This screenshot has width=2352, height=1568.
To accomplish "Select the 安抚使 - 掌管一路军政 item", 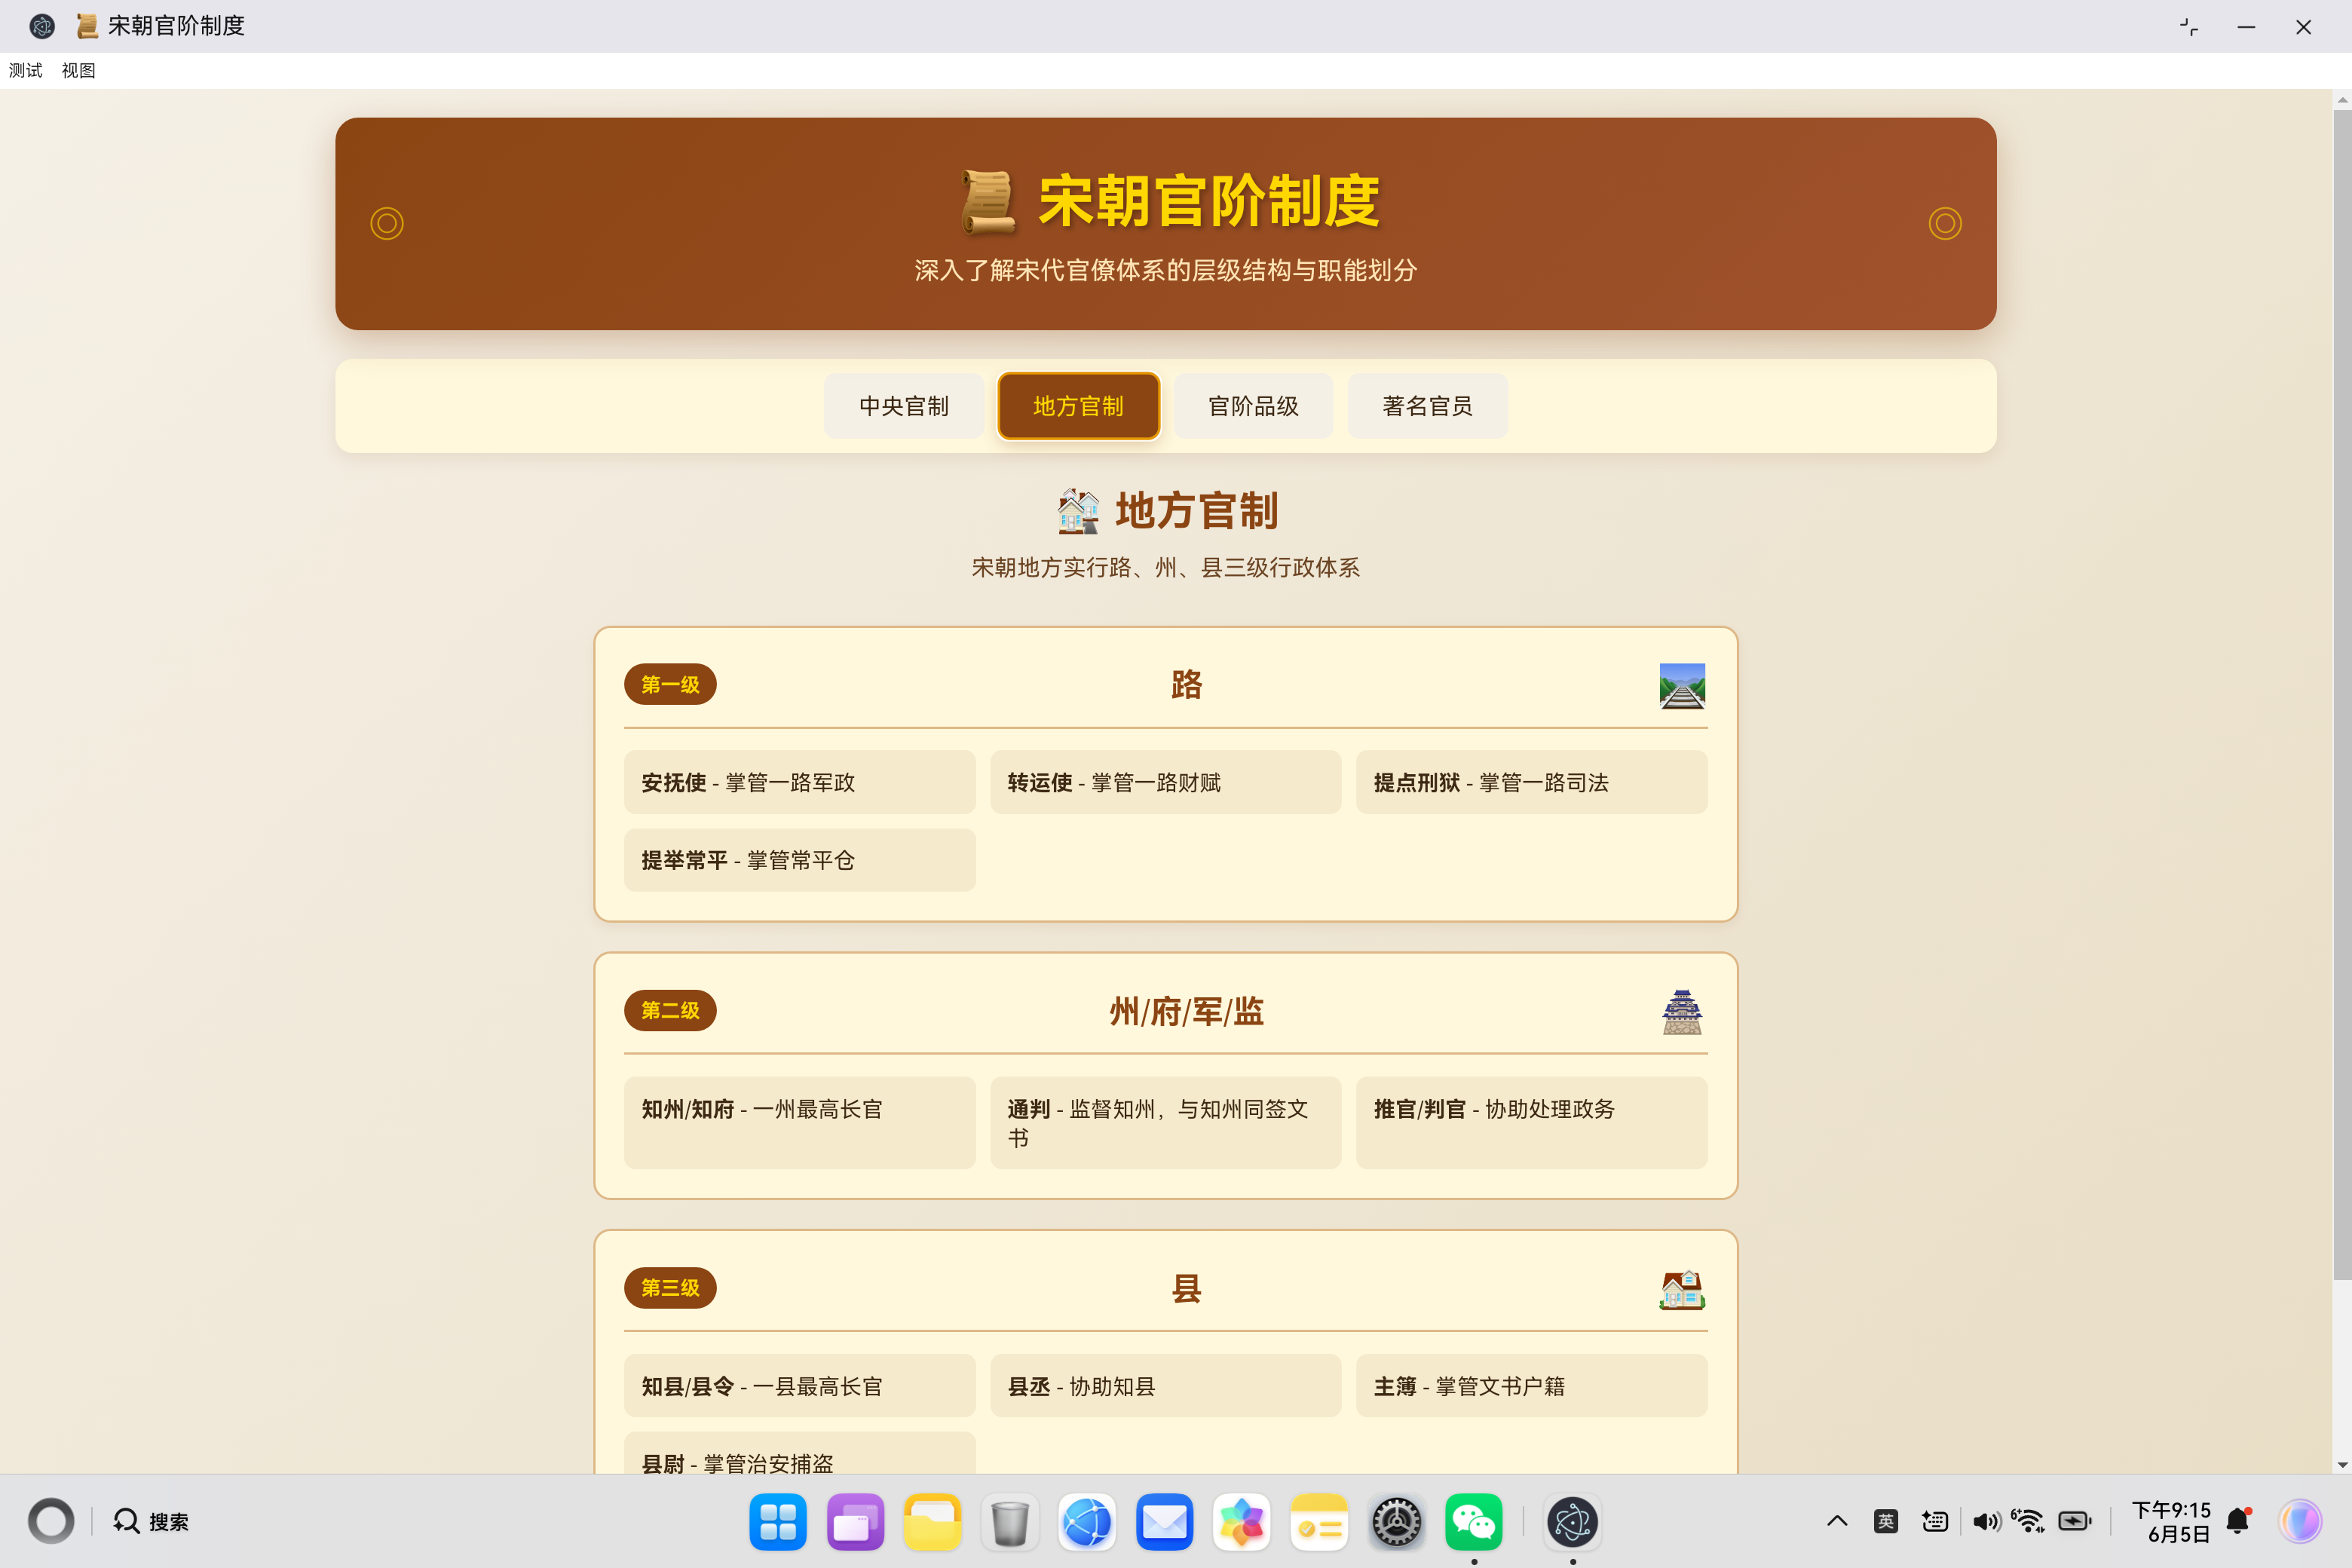I will point(800,782).
